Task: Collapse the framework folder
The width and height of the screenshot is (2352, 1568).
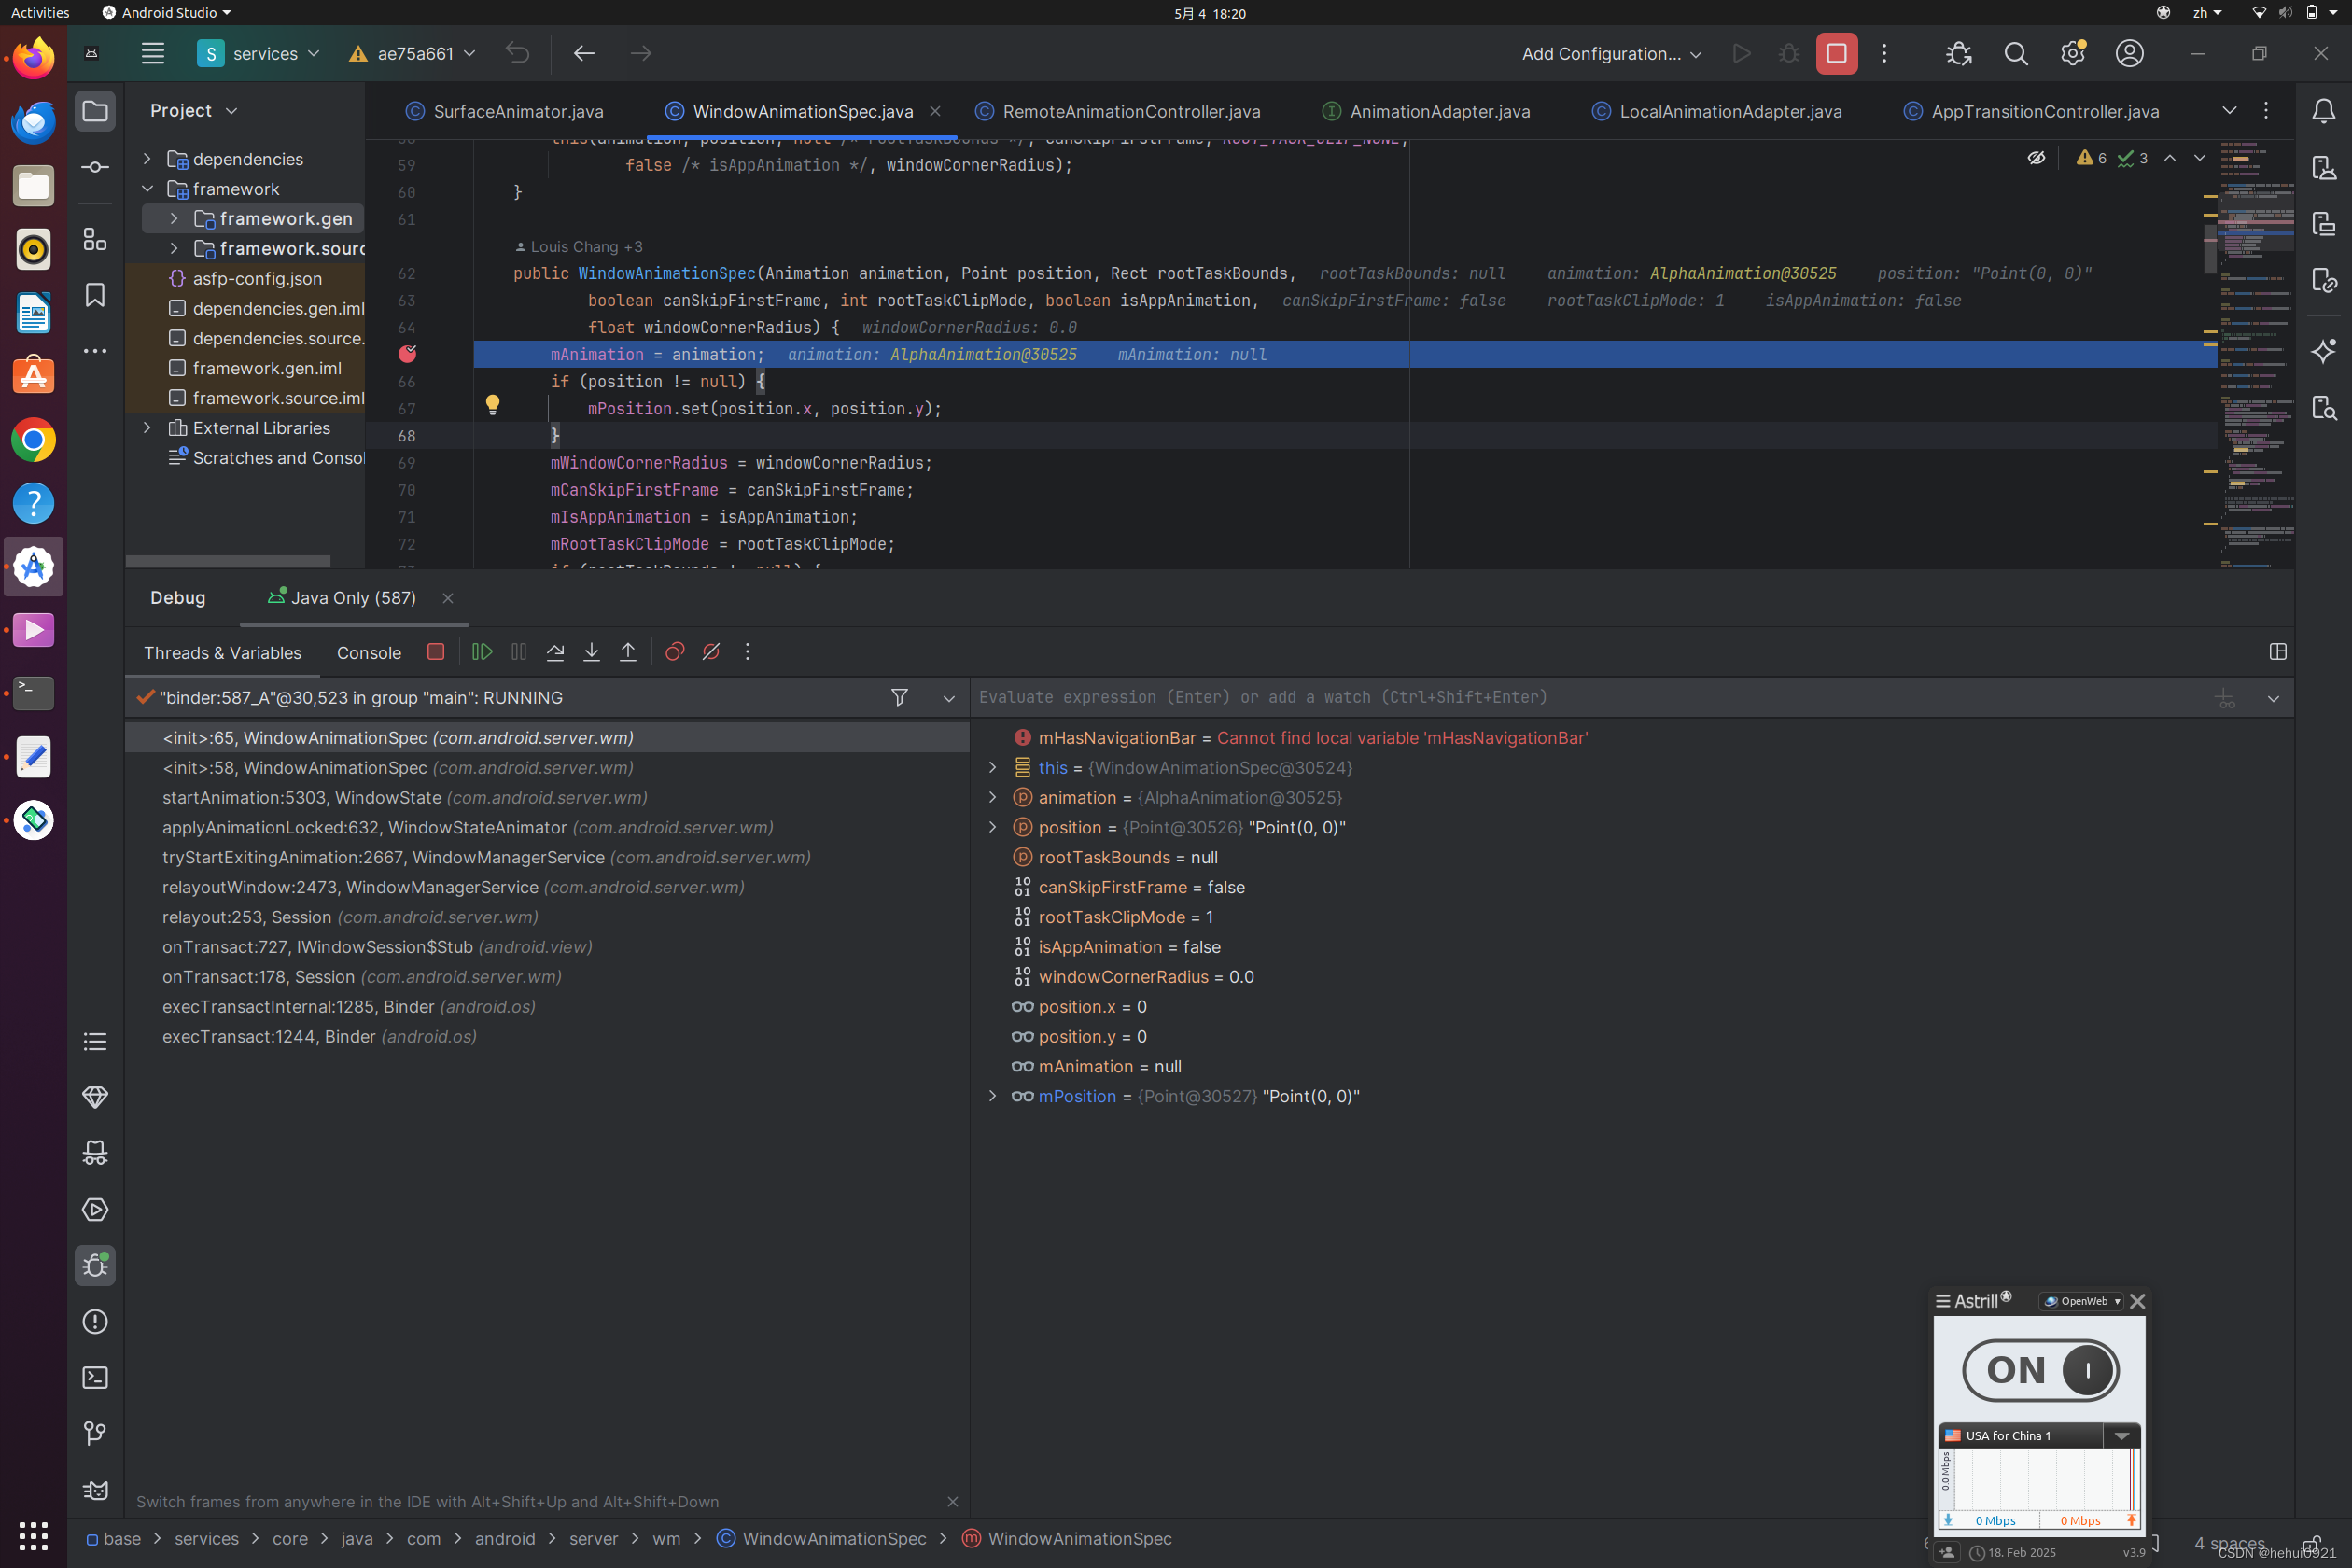Action: point(147,189)
